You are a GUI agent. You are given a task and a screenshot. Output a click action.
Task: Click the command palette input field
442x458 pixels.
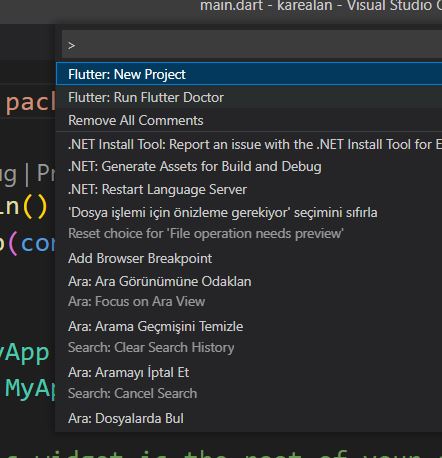(x=252, y=45)
